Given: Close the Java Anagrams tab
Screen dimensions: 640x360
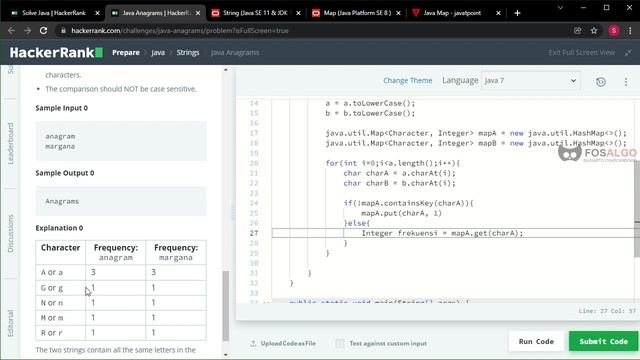Looking at the screenshot, I should coord(198,13).
